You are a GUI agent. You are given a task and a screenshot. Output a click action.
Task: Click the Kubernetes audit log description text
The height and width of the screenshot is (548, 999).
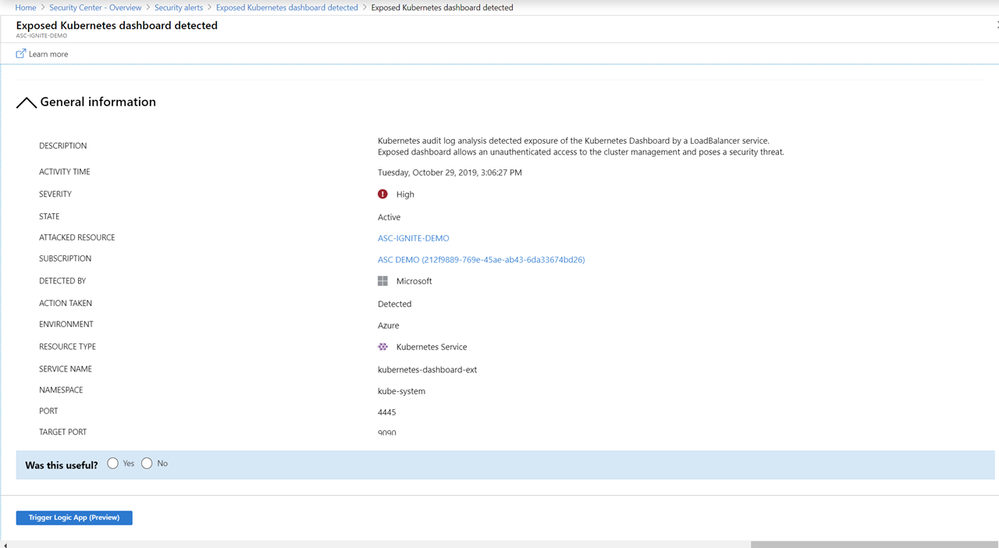click(x=581, y=147)
